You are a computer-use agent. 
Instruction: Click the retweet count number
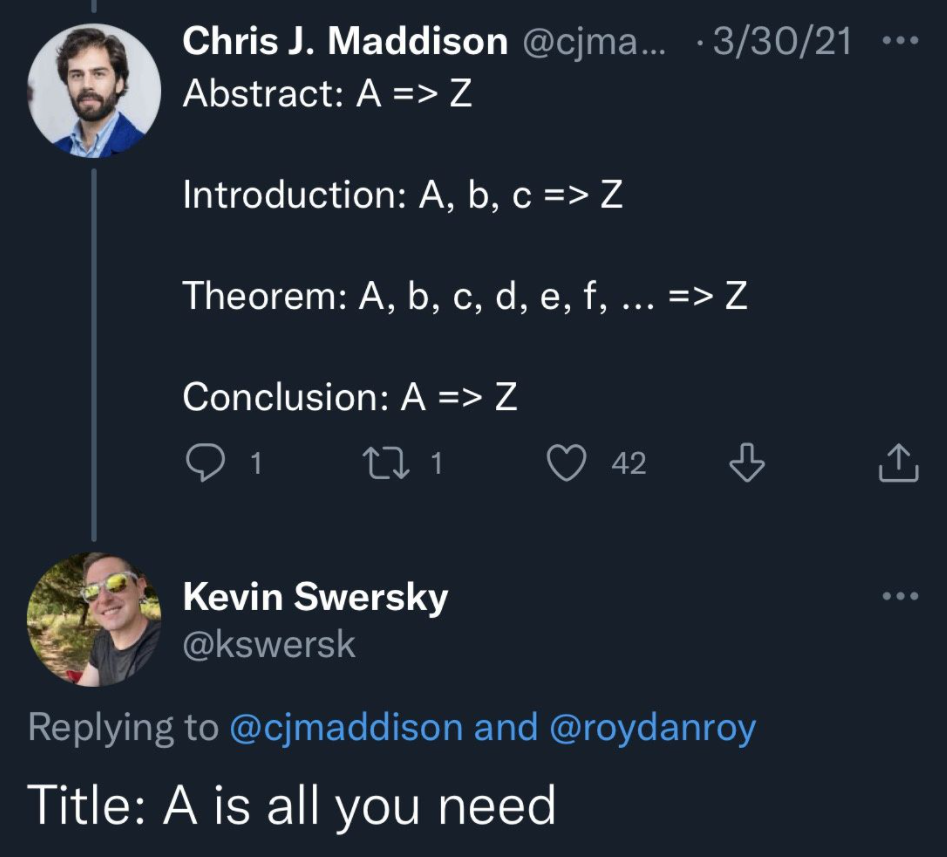point(436,463)
